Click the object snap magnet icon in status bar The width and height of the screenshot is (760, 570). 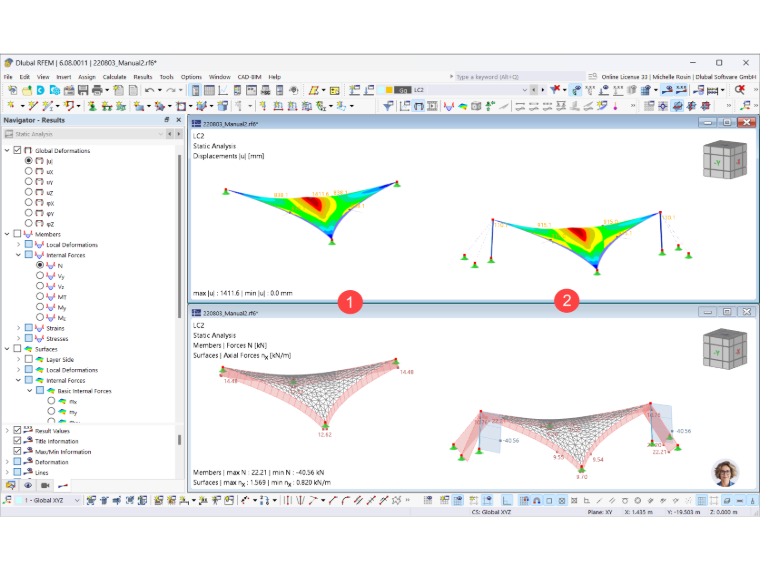tap(537, 500)
